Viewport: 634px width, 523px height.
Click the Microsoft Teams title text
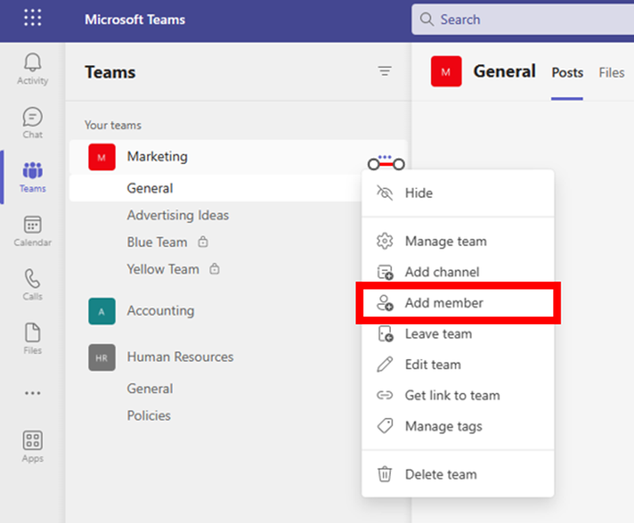135,19
